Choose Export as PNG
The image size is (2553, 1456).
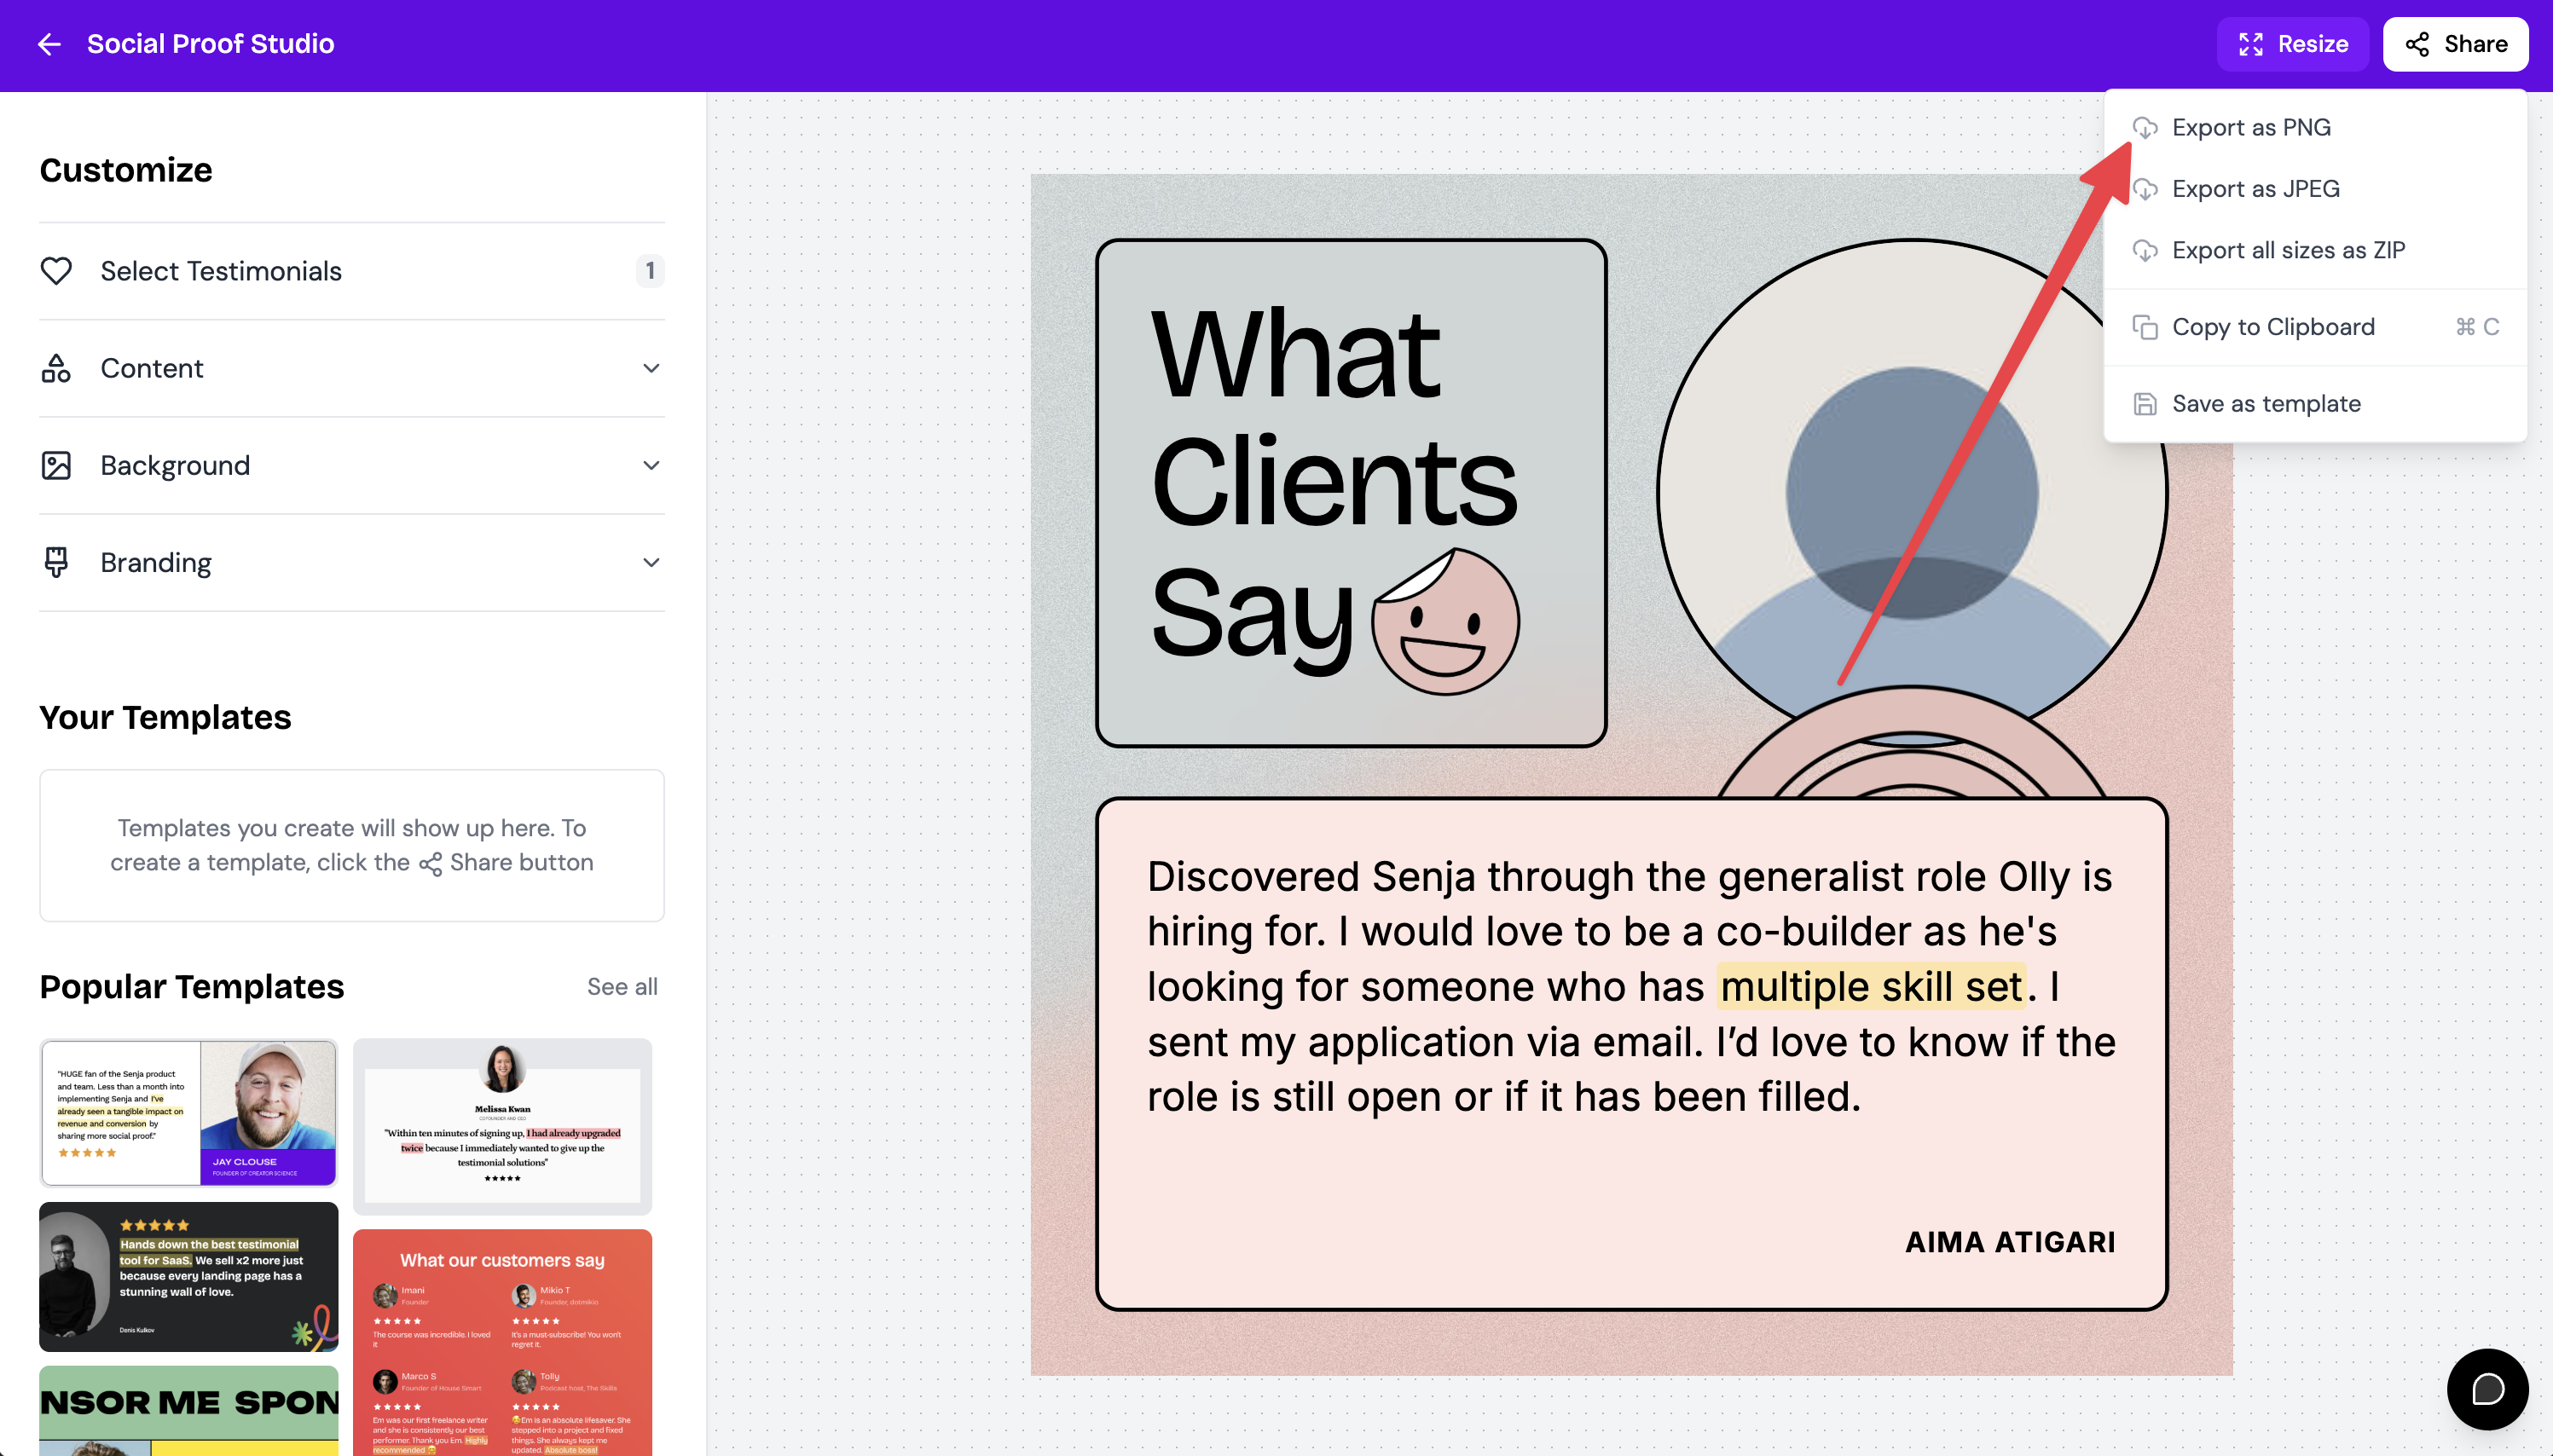(x=2314, y=127)
